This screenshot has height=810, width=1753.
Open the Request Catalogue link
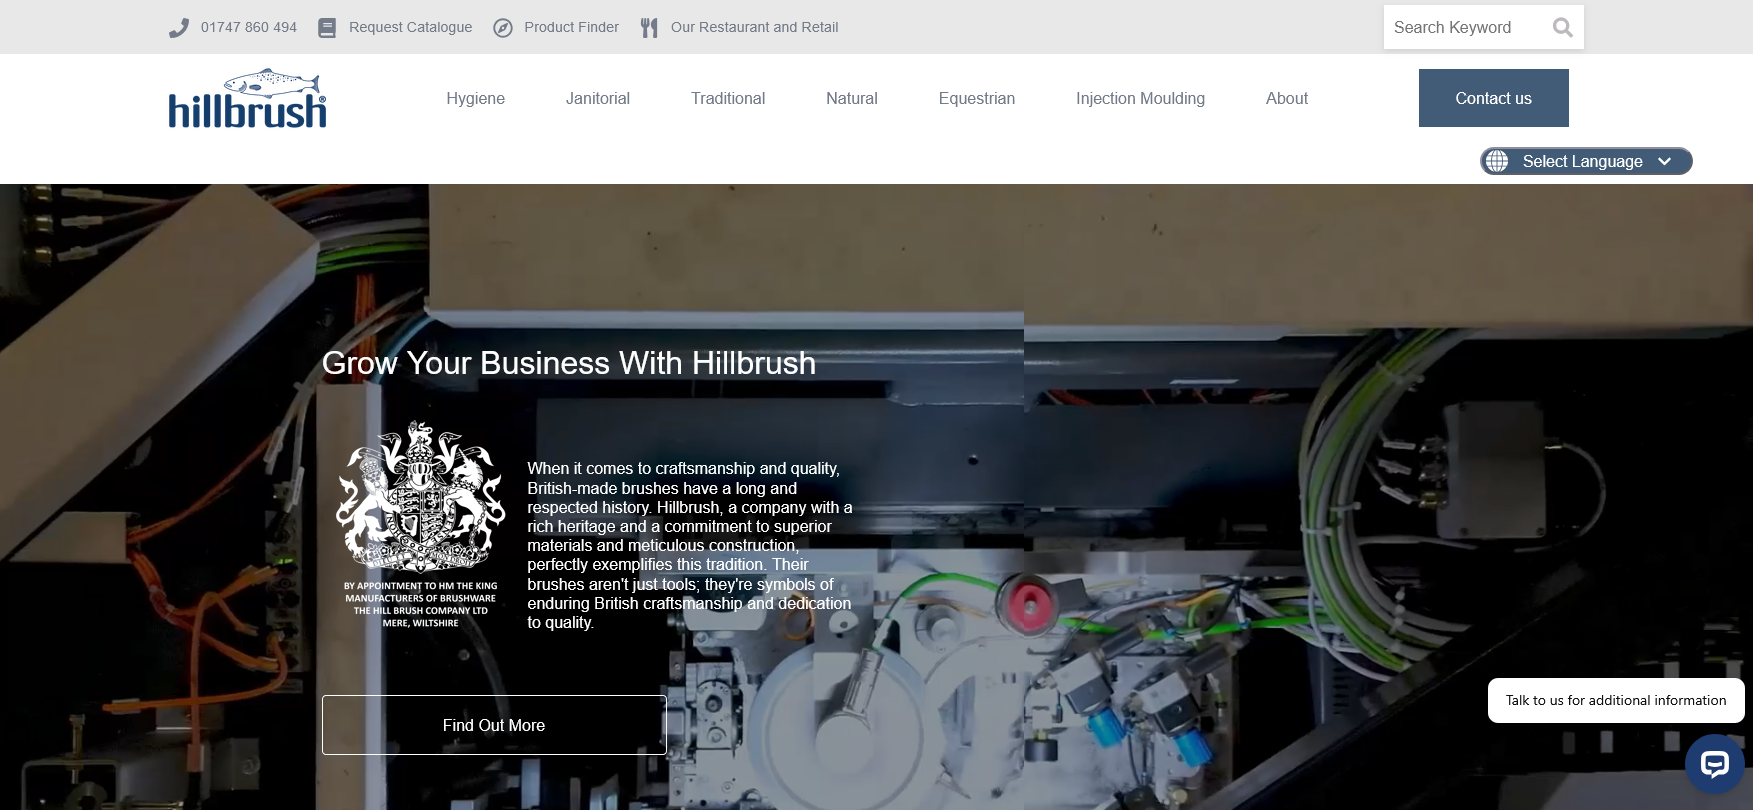pyautogui.click(x=410, y=27)
